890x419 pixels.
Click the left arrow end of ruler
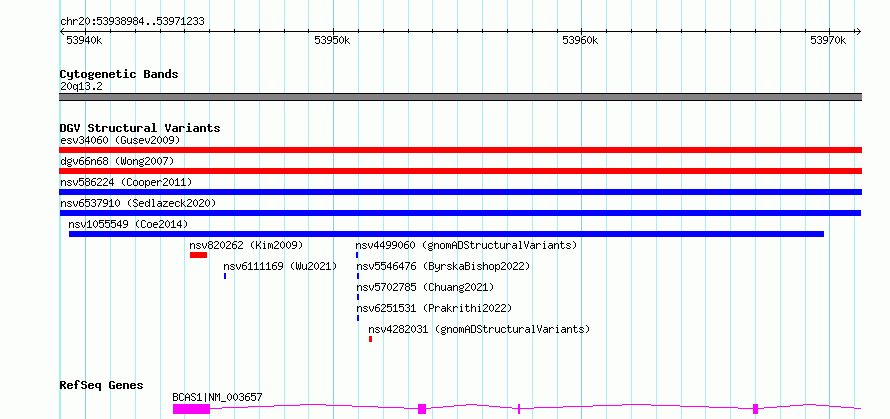63,32
